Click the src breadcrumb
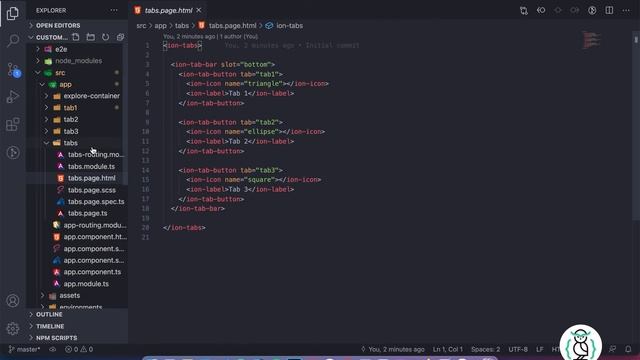This screenshot has height=360, width=640. click(x=141, y=26)
